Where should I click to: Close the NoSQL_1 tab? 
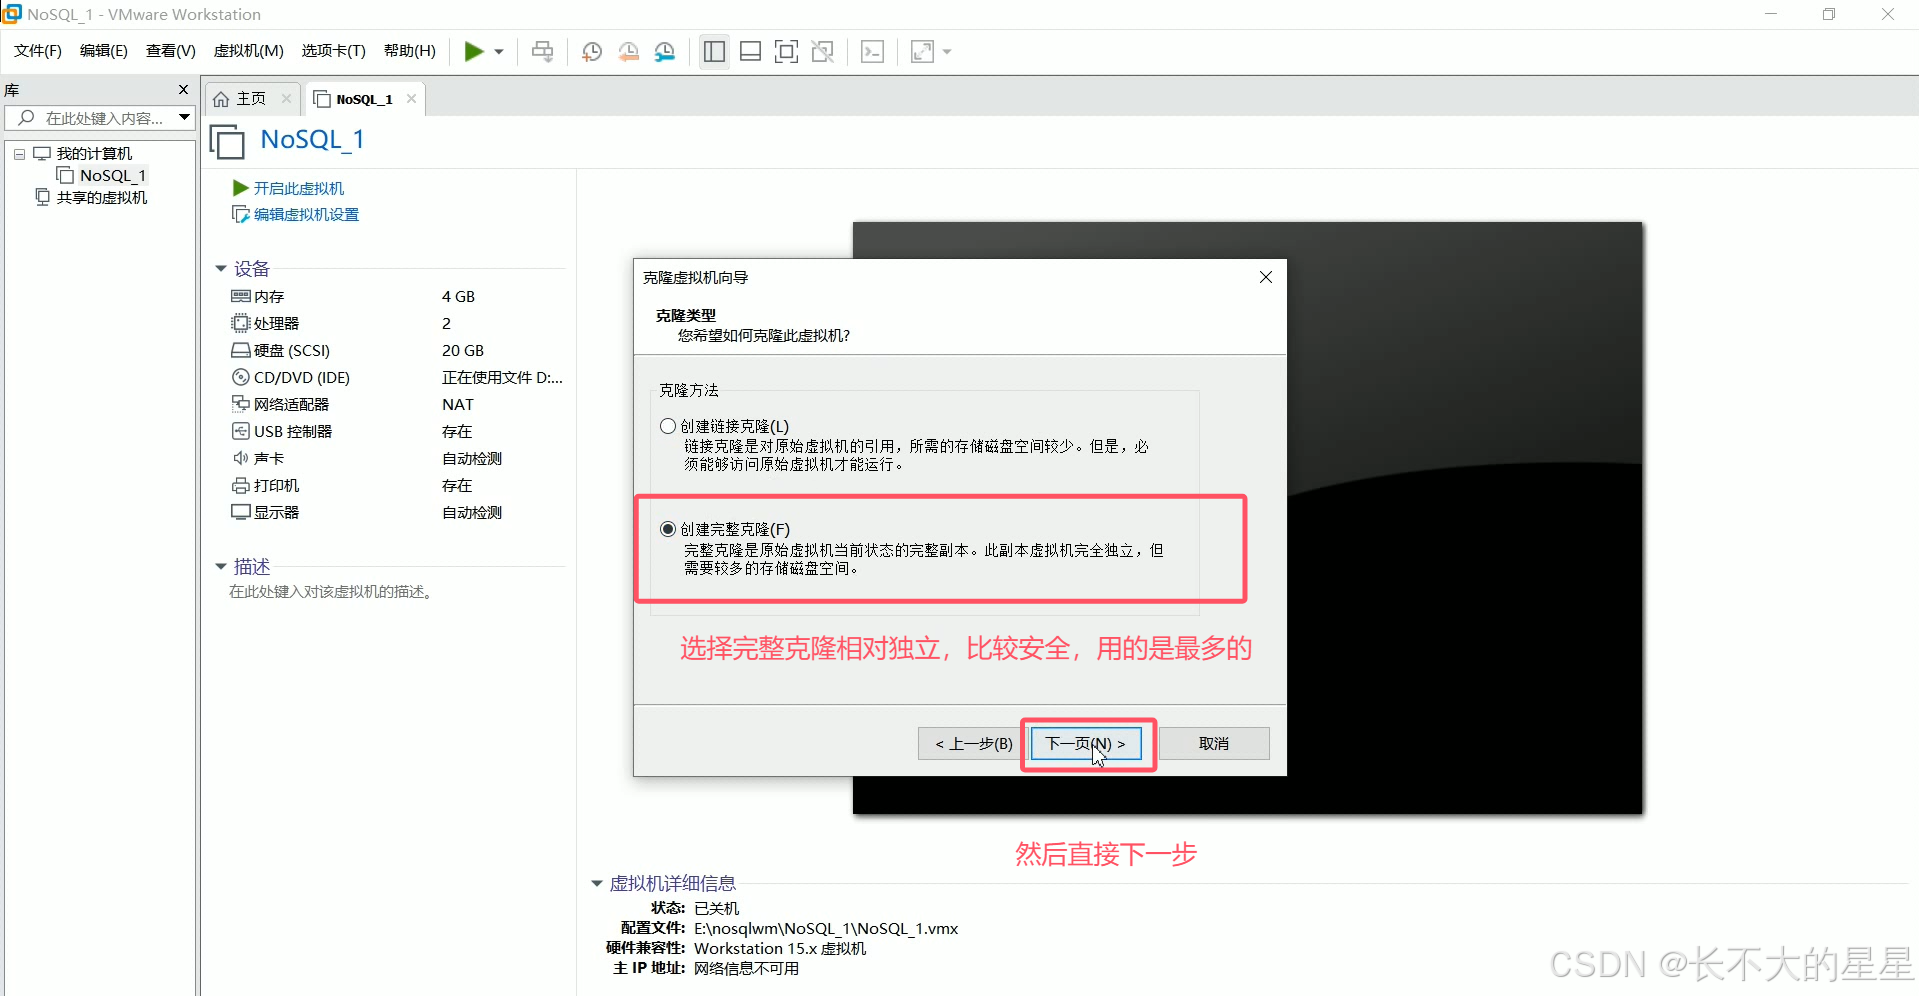coord(411,98)
